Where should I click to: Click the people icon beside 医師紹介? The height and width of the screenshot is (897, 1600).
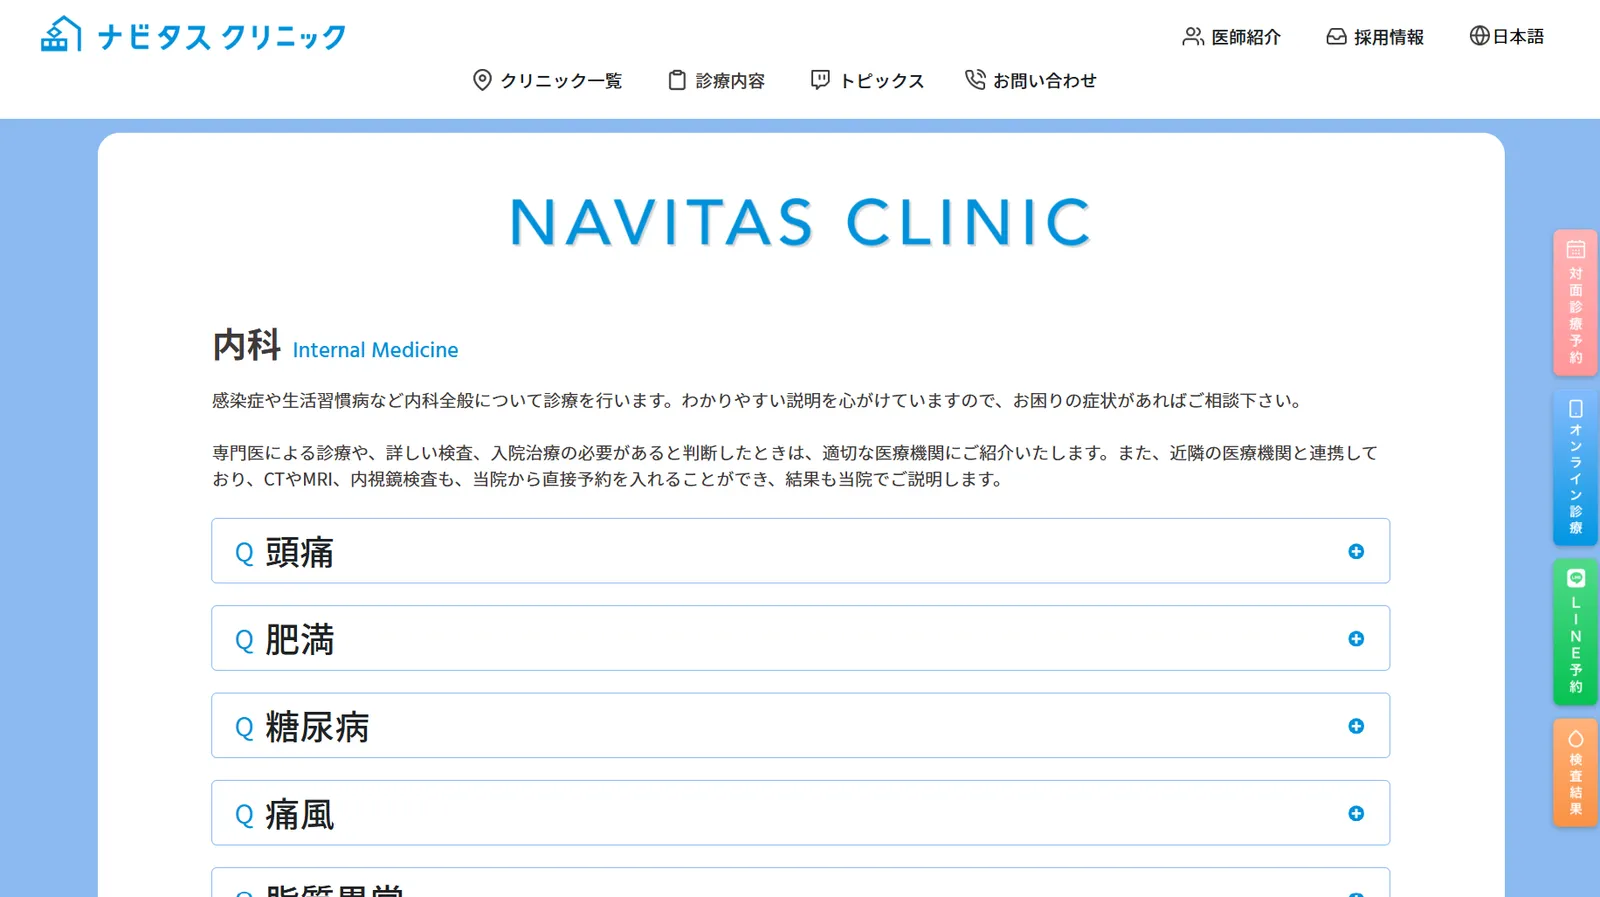coord(1193,37)
